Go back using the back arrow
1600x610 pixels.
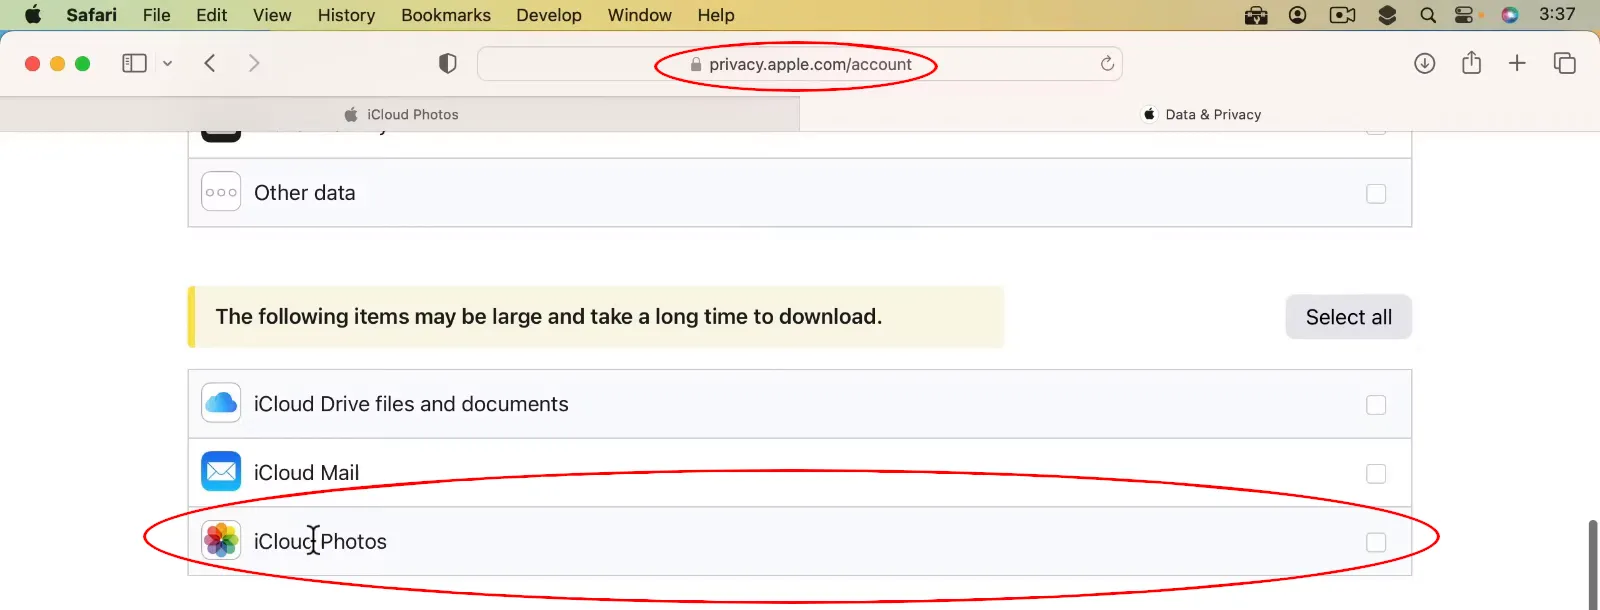point(210,64)
